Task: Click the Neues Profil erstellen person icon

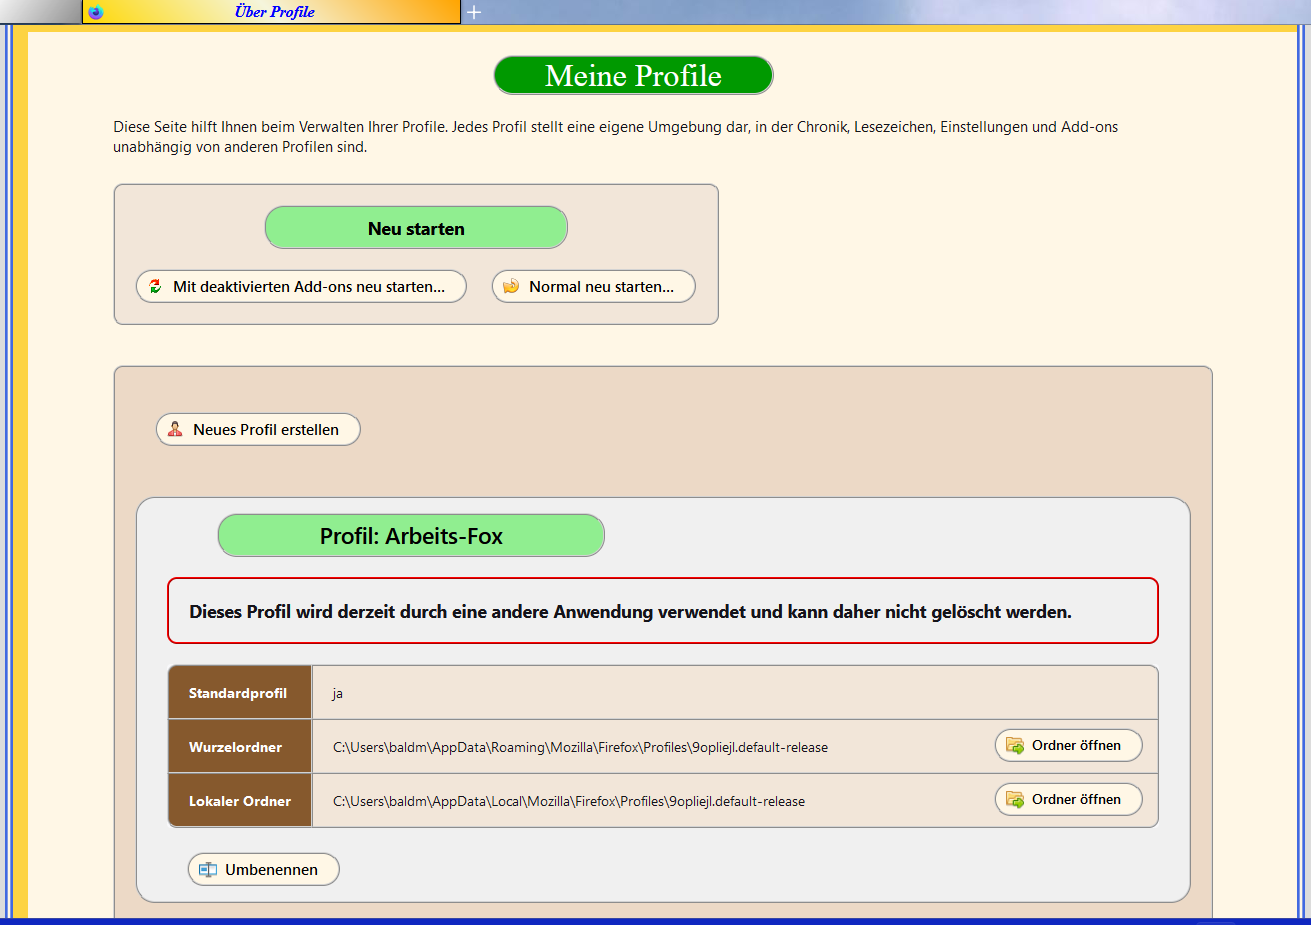Action: [x=175, y=429]
